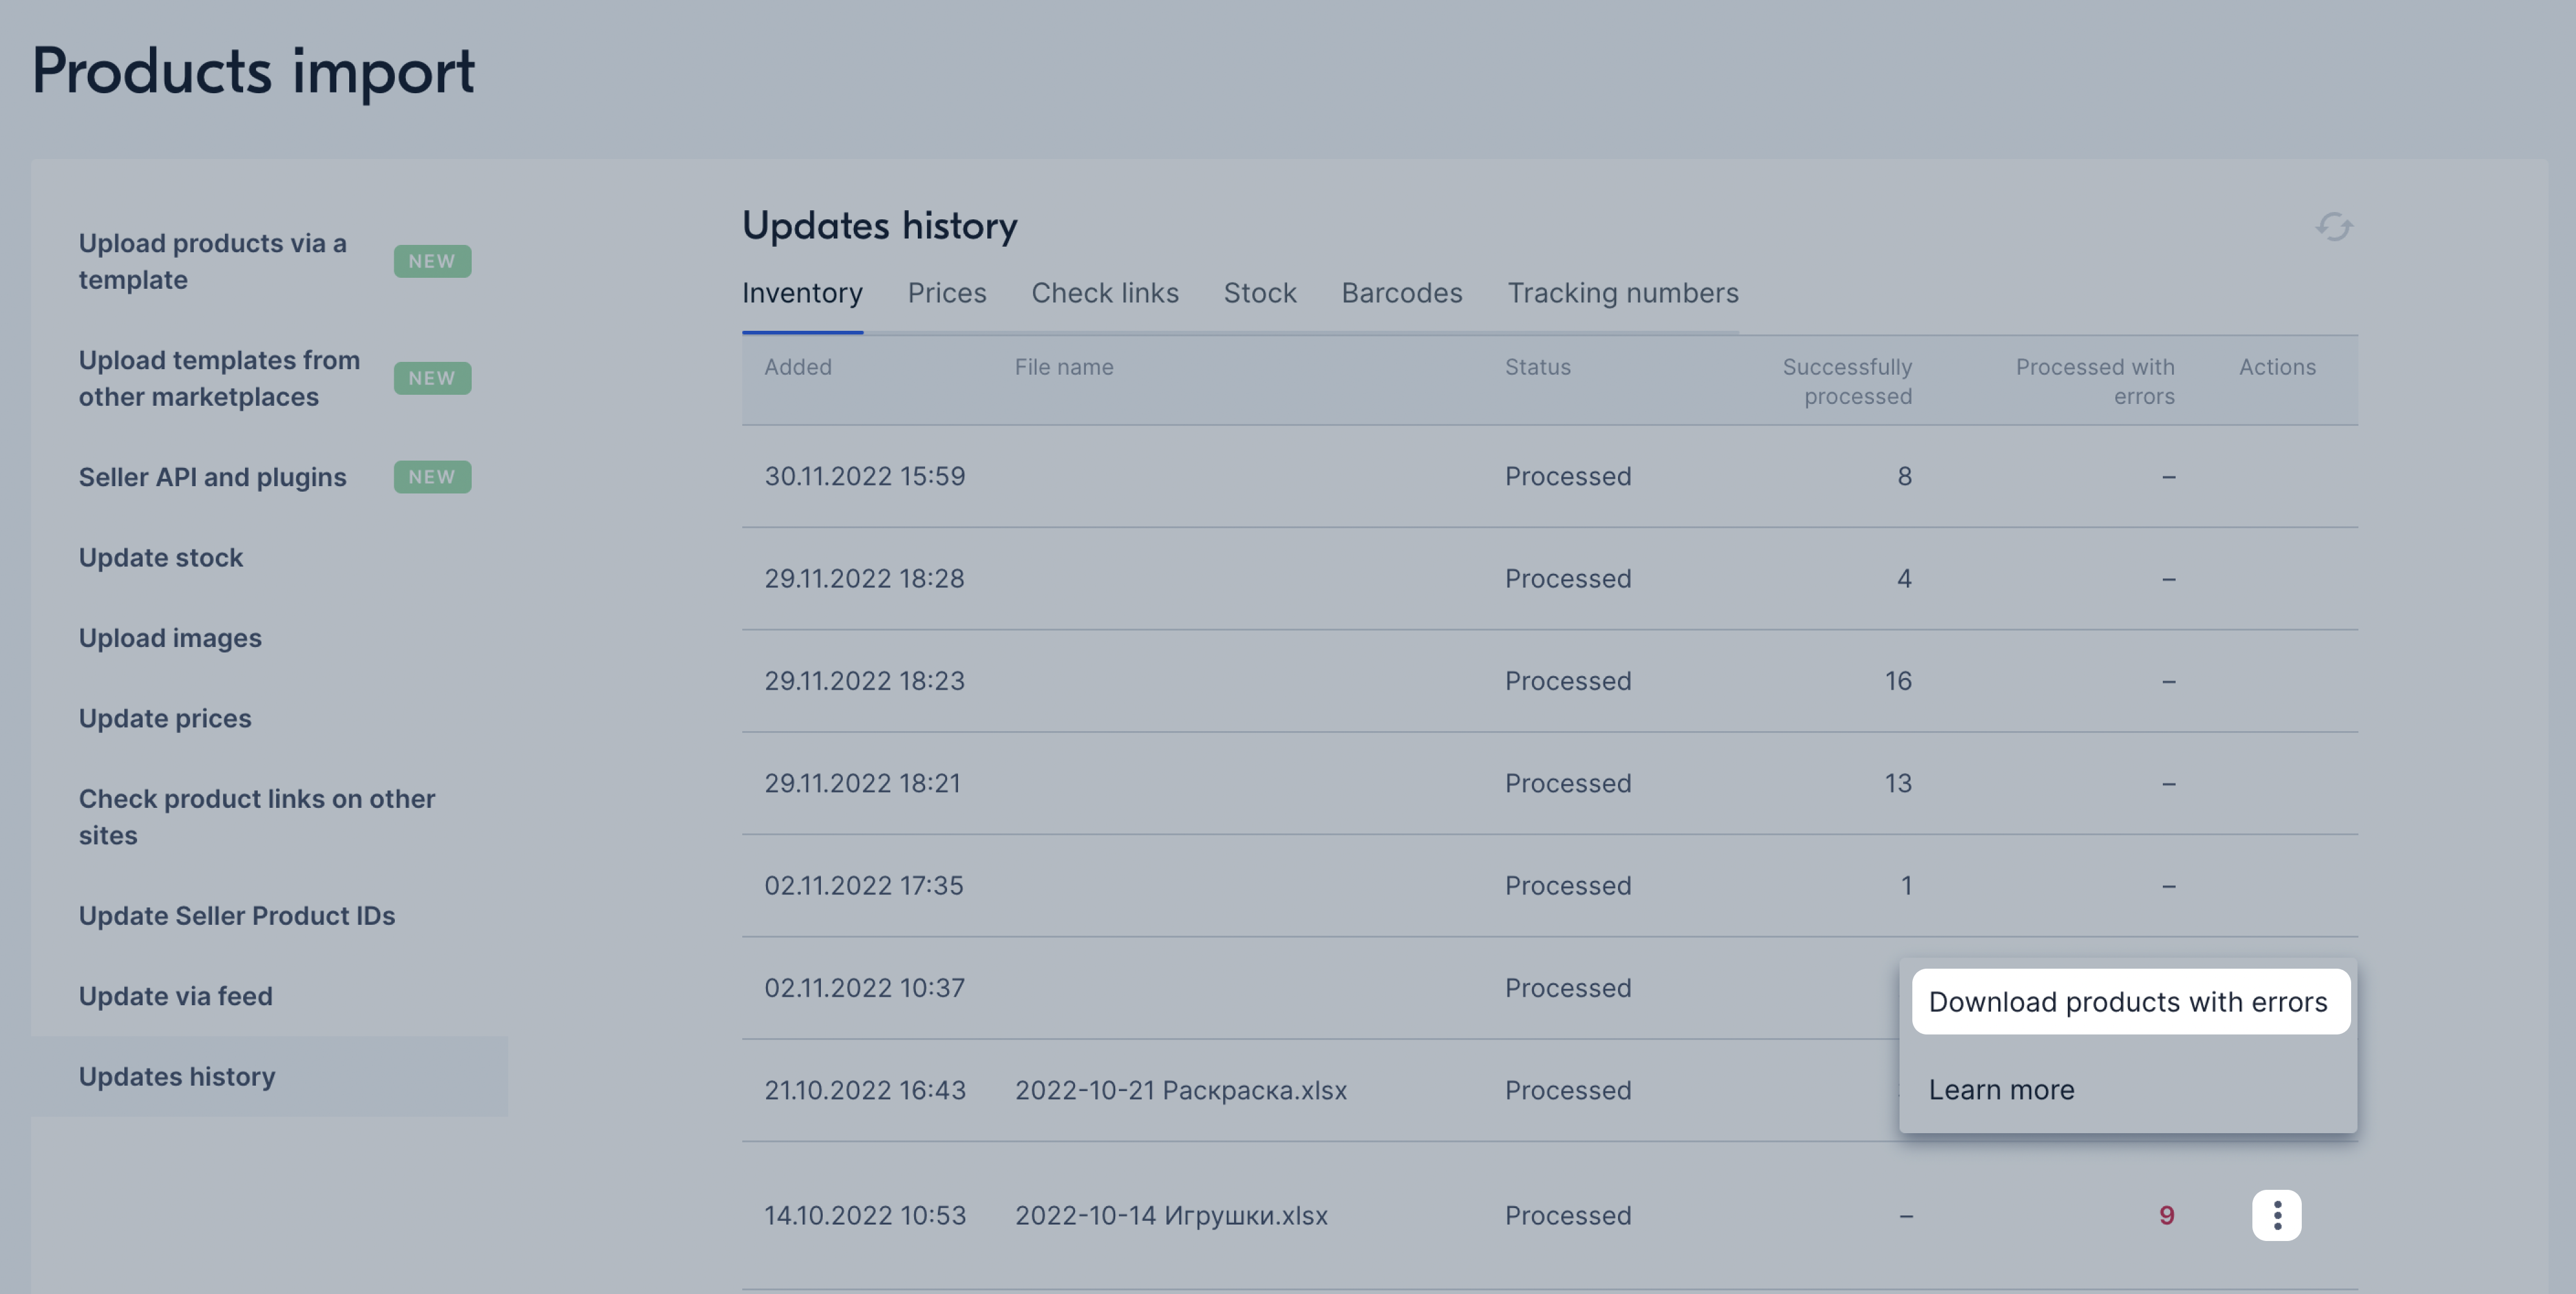Click the three-dot actions button for Игрушки.xlsx
Image resolution: width=2576 pixels, height=1294 pixels.
(x=2276, y=1215)
